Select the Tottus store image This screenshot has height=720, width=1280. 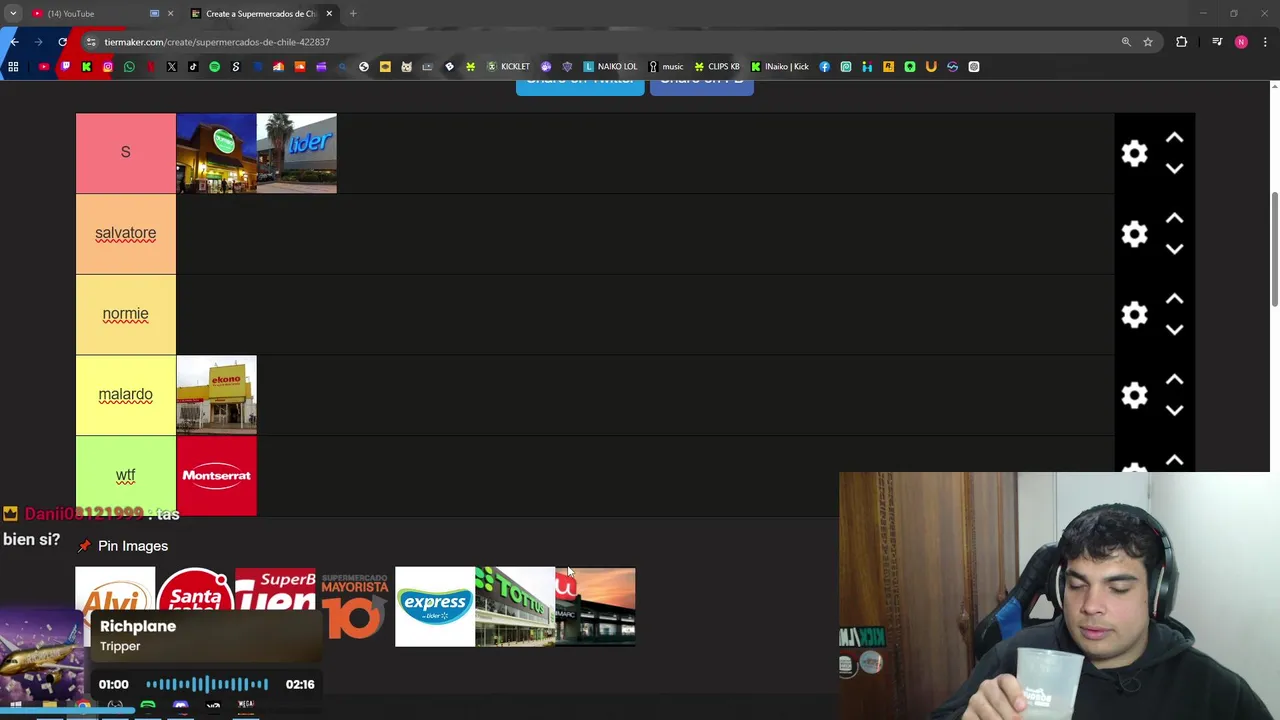coord(515,606)
